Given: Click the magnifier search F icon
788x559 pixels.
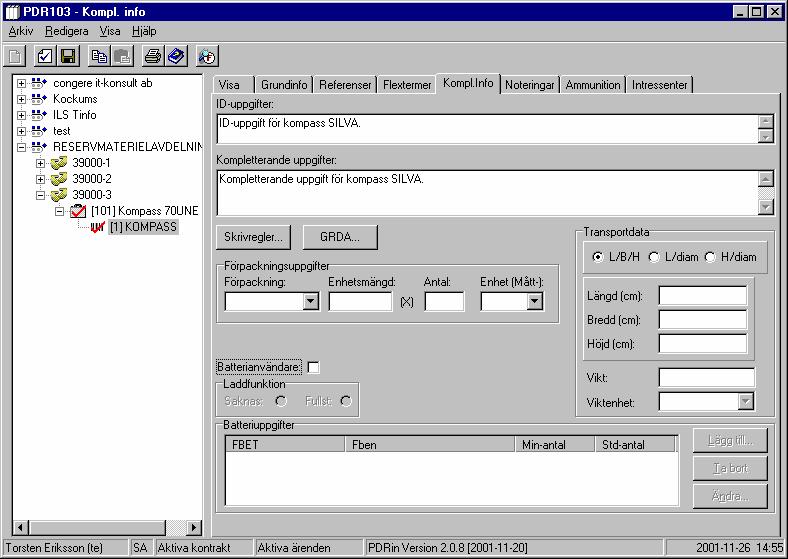Looking at the screenshot, I should point(207,56).
